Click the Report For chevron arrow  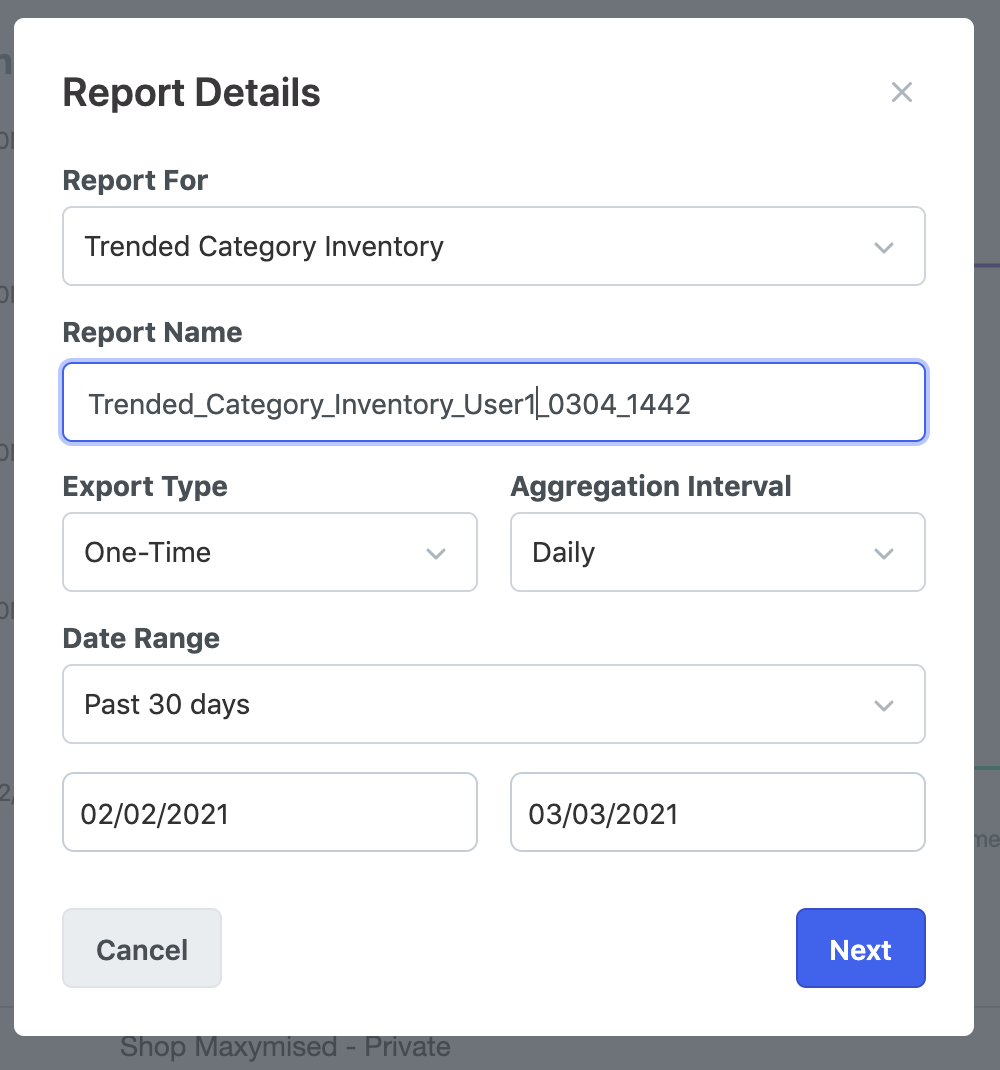[x=884, y=247]
